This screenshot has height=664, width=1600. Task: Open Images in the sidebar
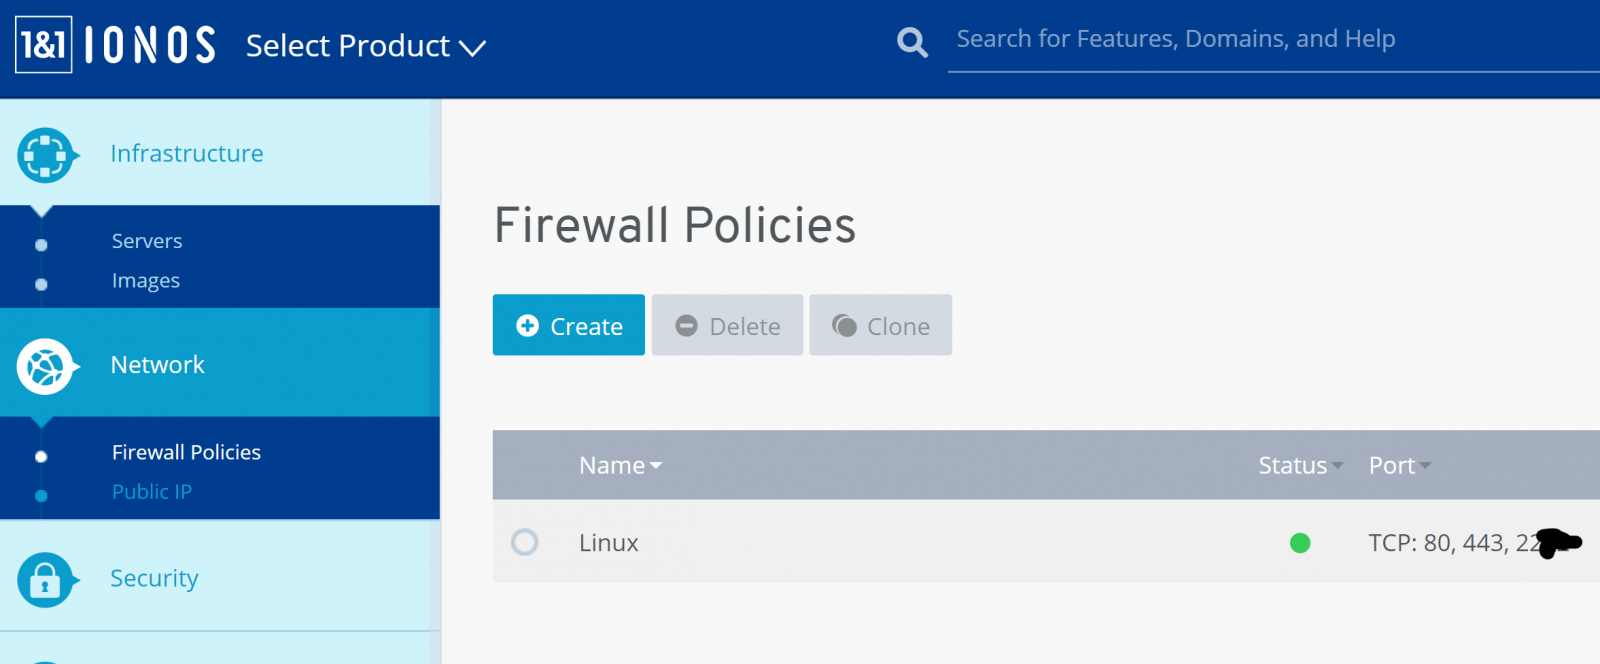click(146, 281)
